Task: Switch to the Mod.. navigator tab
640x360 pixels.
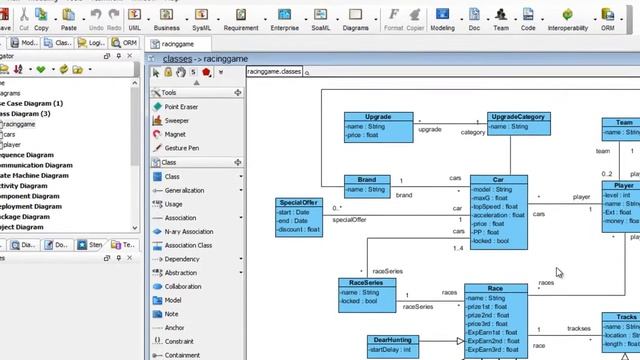Action: pos(24,42)
